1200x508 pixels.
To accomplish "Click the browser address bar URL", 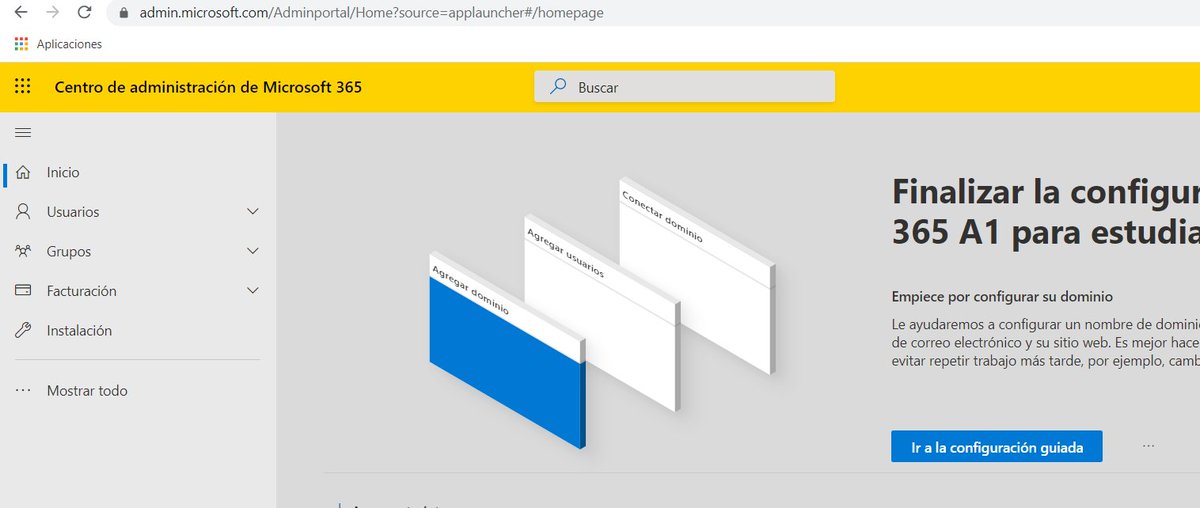I will pos(371,14).
